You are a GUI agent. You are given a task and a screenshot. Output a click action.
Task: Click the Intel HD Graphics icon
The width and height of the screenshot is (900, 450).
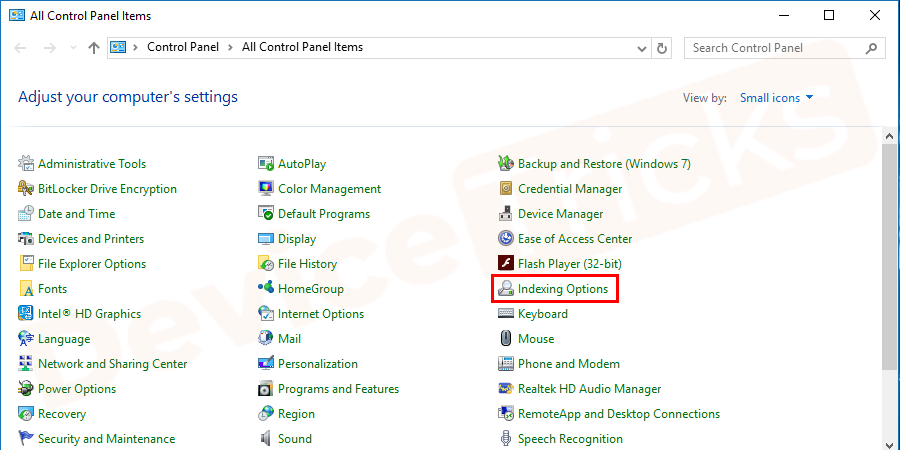(x=26, y=314)
